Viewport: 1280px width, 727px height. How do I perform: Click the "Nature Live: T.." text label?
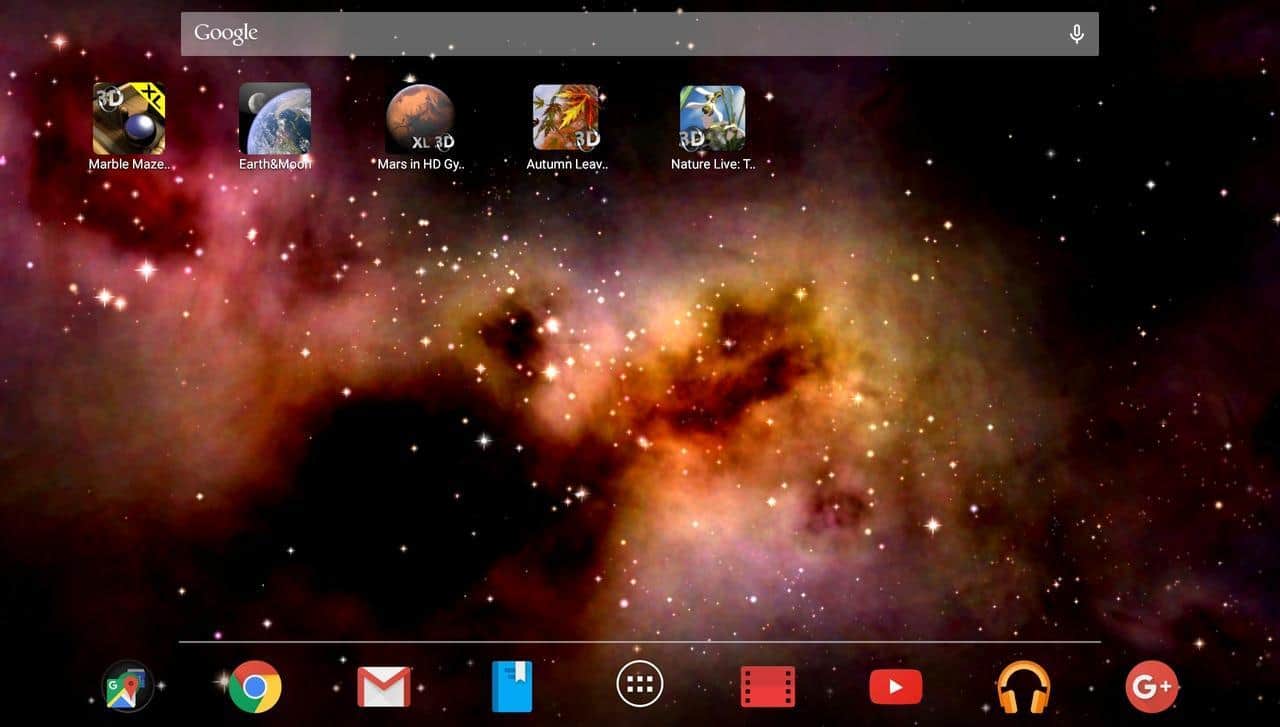point(713,164)
